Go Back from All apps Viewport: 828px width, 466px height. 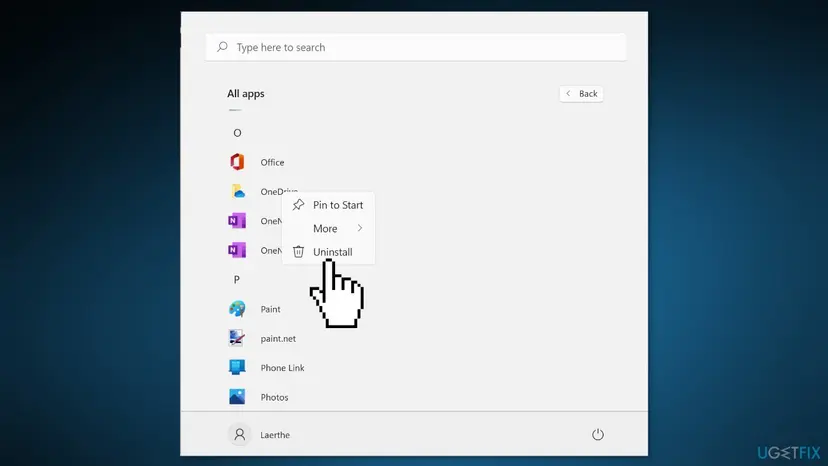581,94
